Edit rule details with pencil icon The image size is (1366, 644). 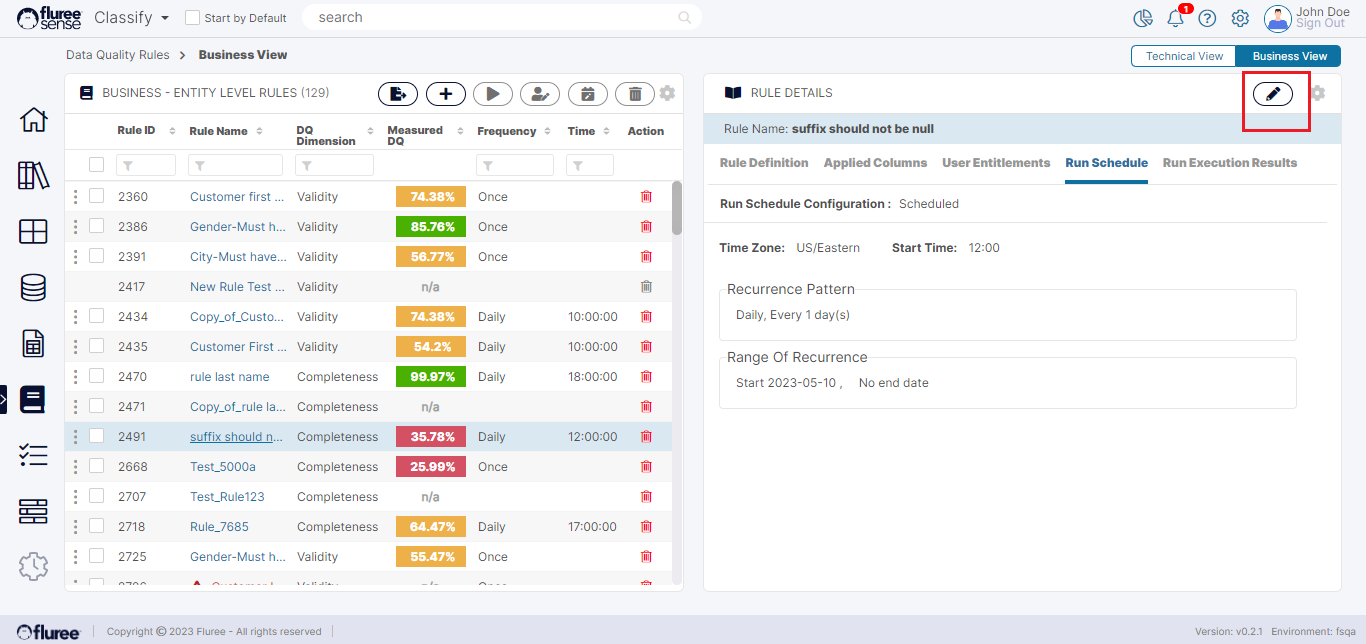coord(1272,93)
